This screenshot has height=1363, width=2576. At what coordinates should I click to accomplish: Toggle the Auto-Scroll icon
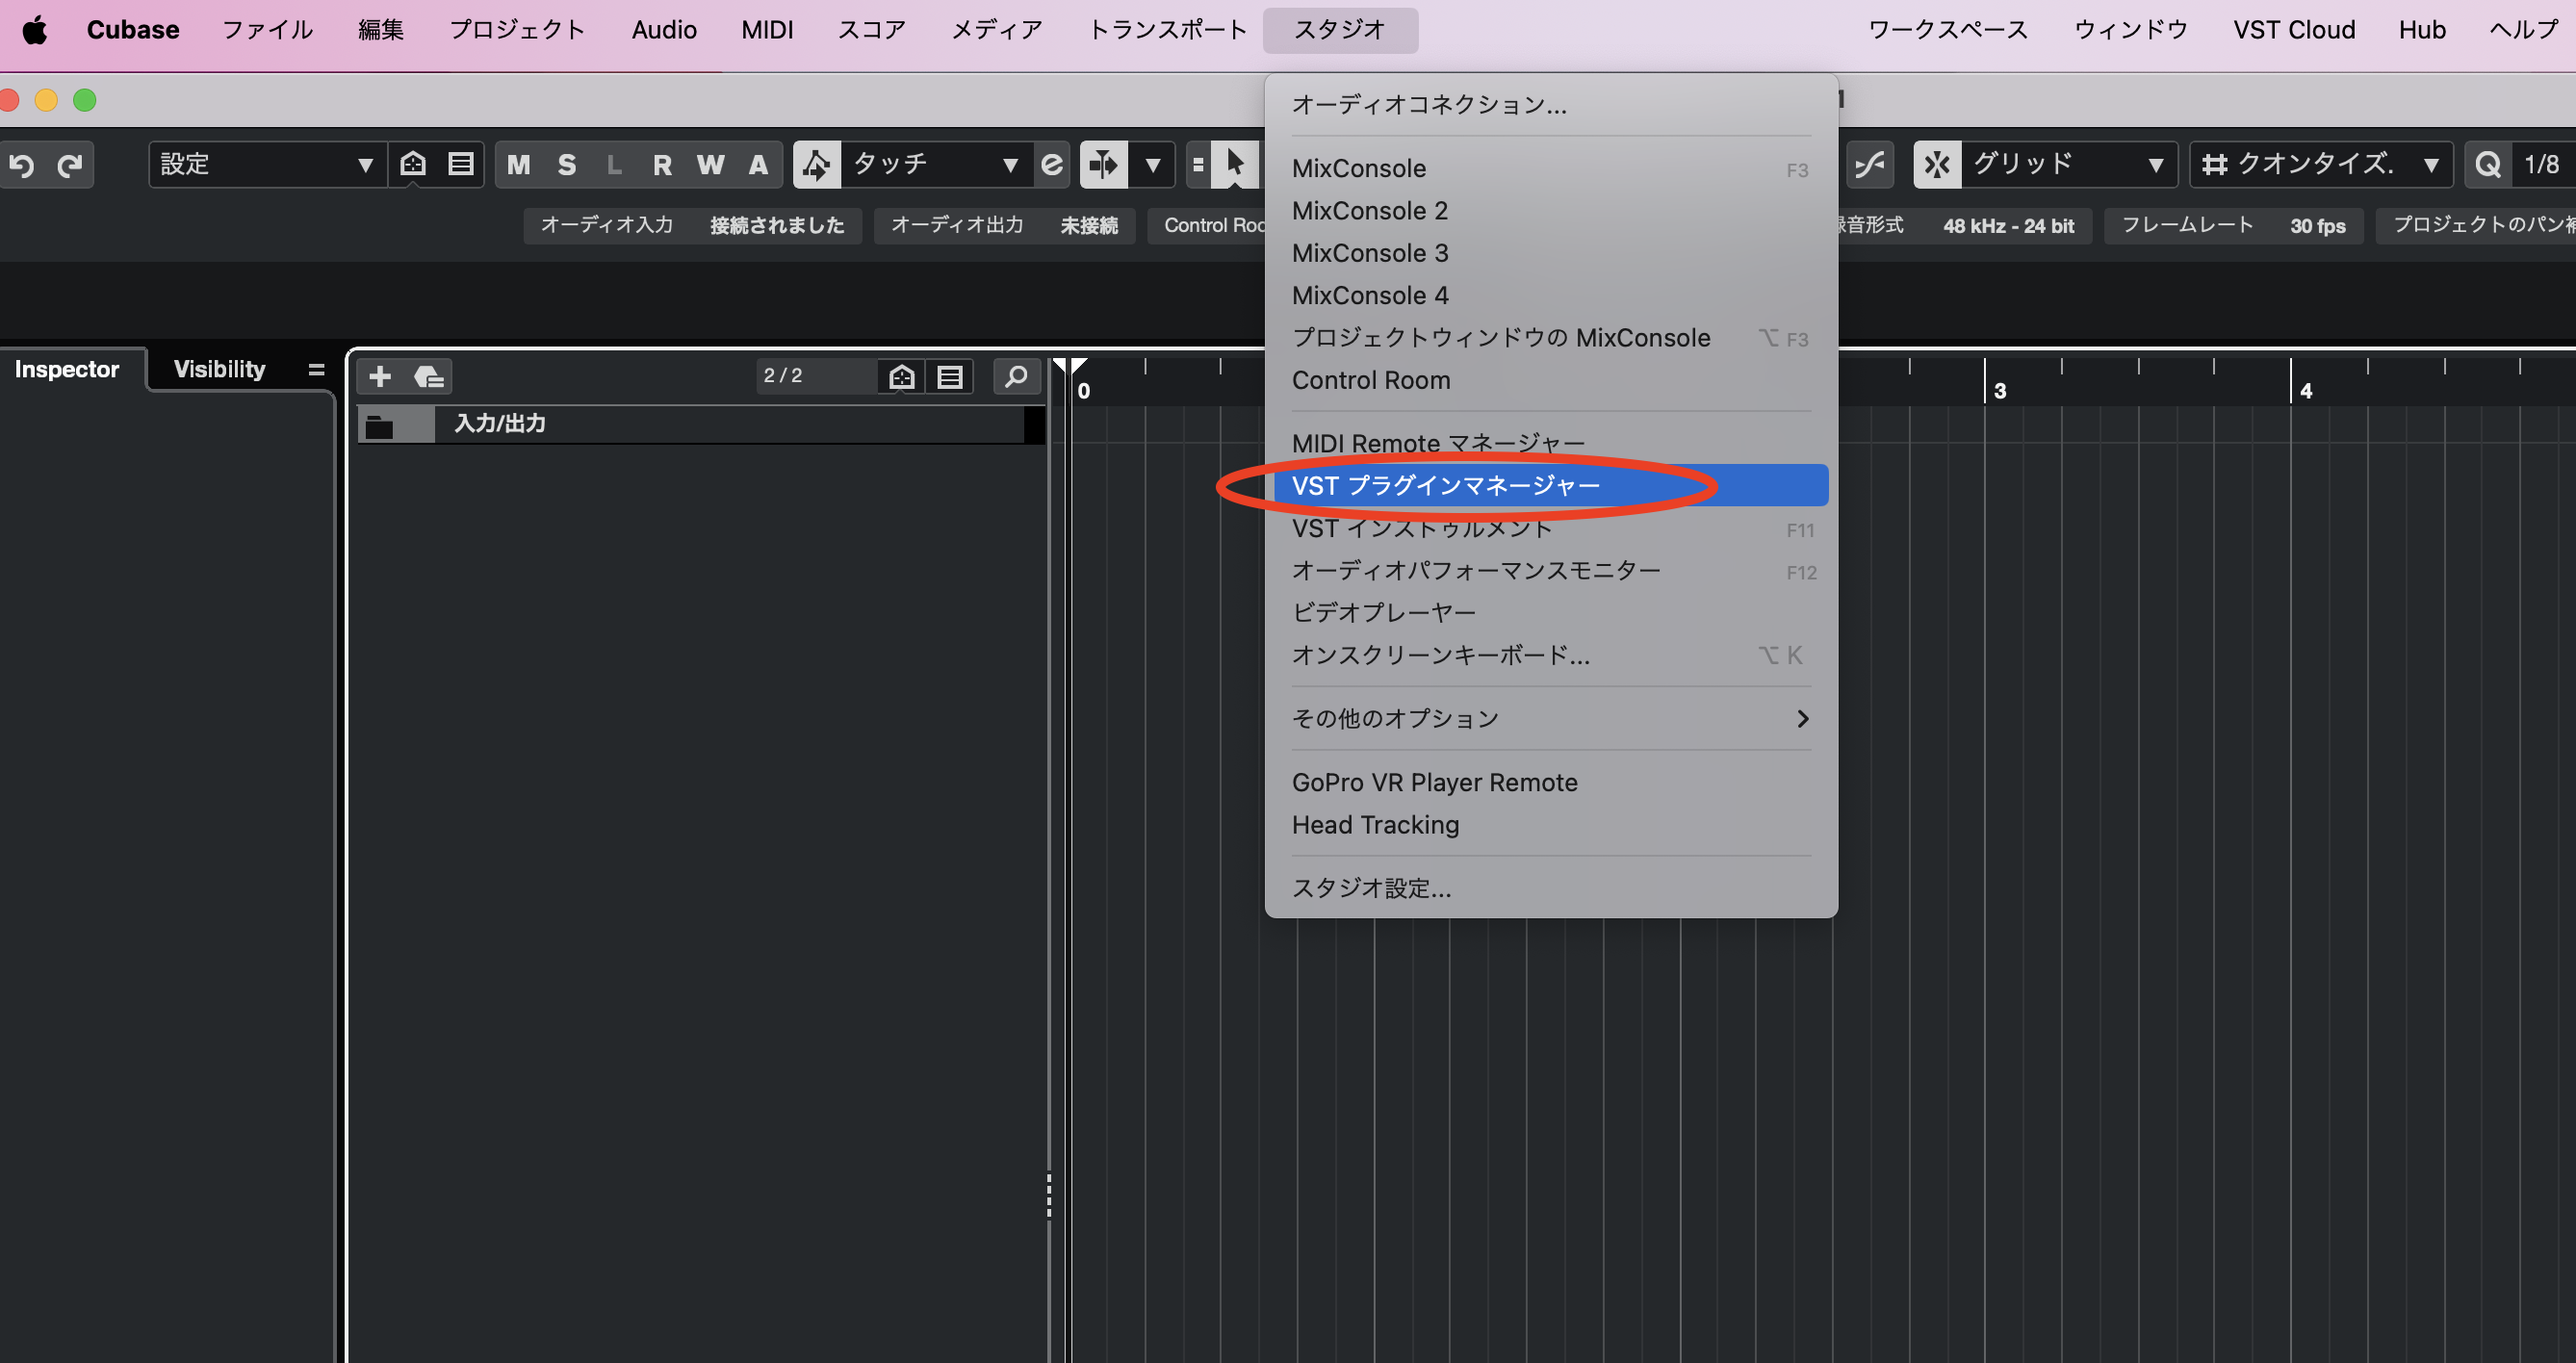[x=1104, y=165]
